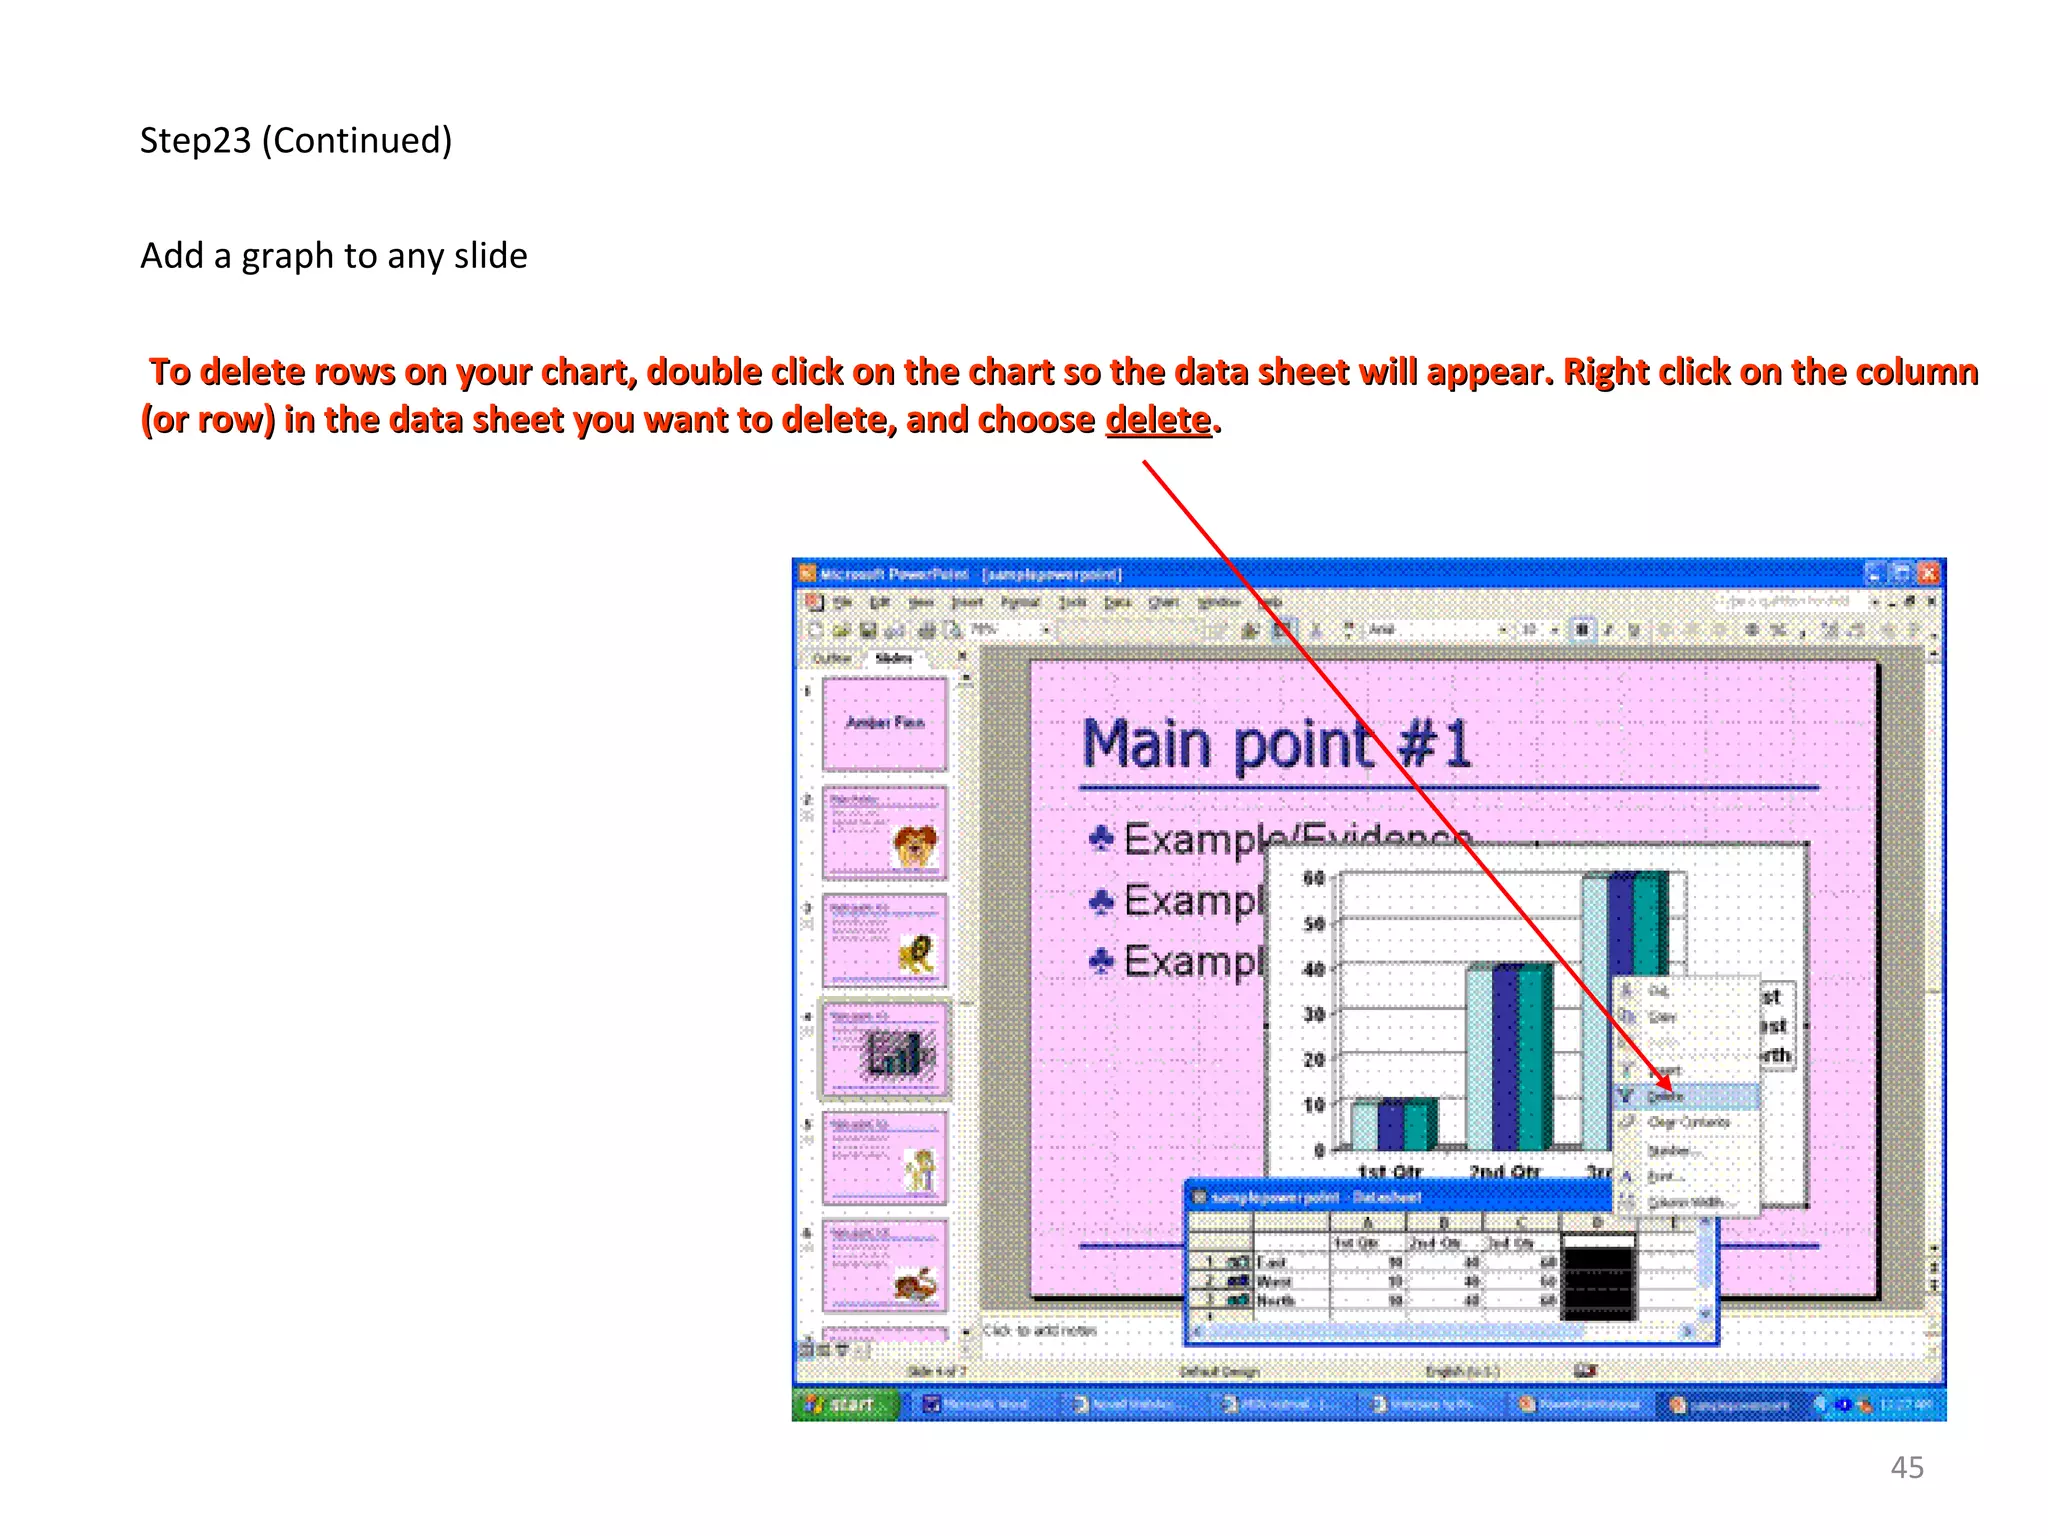Viewport: 2048px width, 1536px height.
Task: Click the Open file toolbar icon
Action: pyautogui.click(x=841, y=629)
